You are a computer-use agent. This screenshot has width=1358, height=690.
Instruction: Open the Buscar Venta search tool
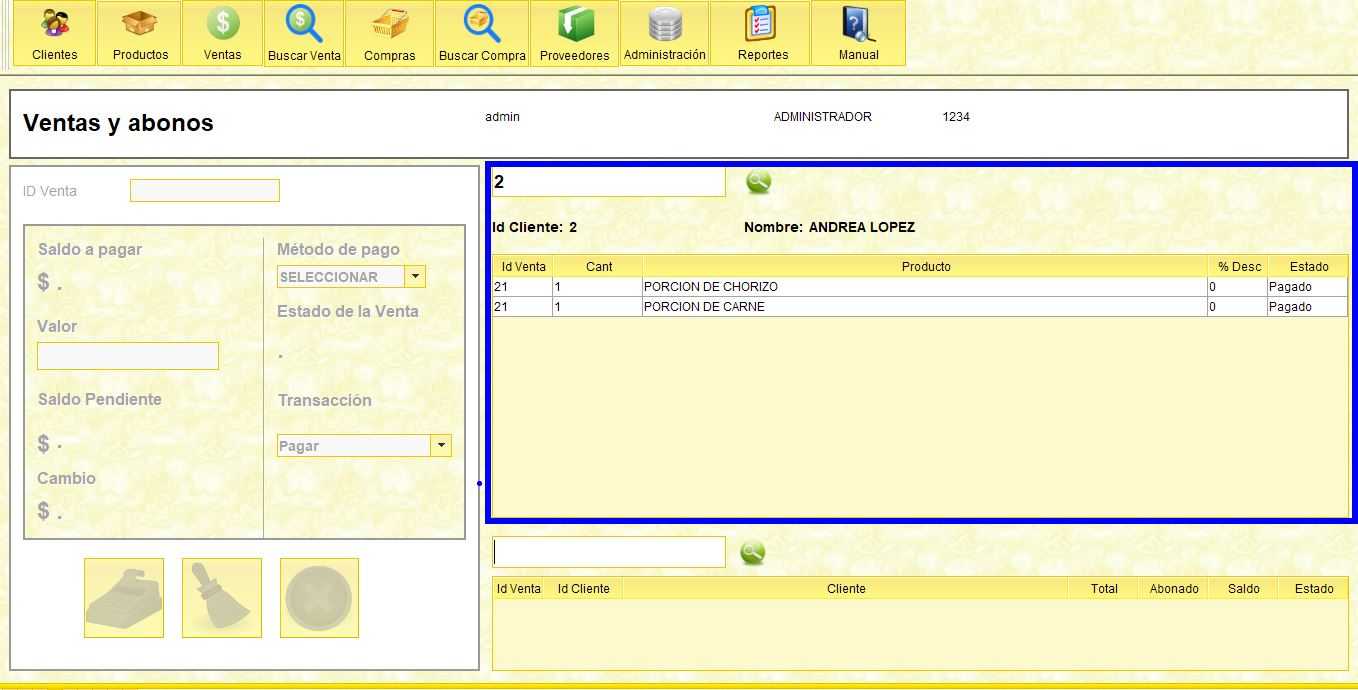click(303, 33)
